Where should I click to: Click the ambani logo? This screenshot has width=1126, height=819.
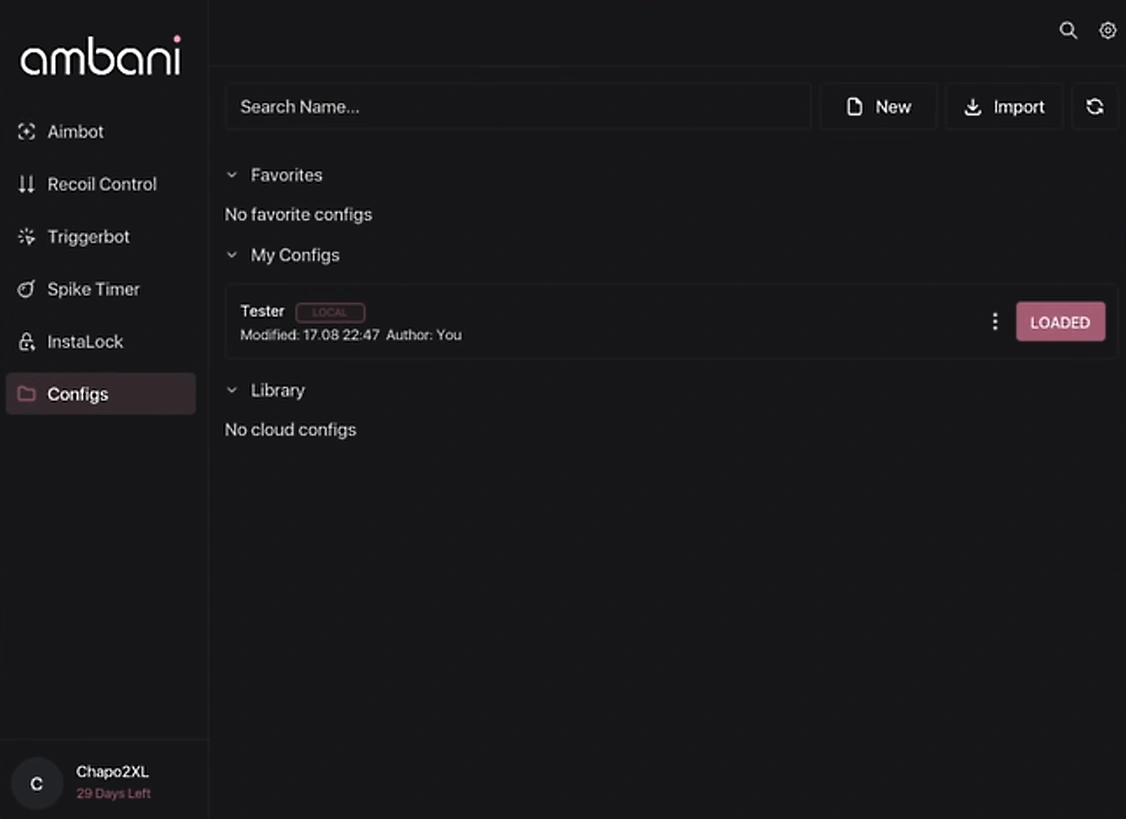pos(101,56)
